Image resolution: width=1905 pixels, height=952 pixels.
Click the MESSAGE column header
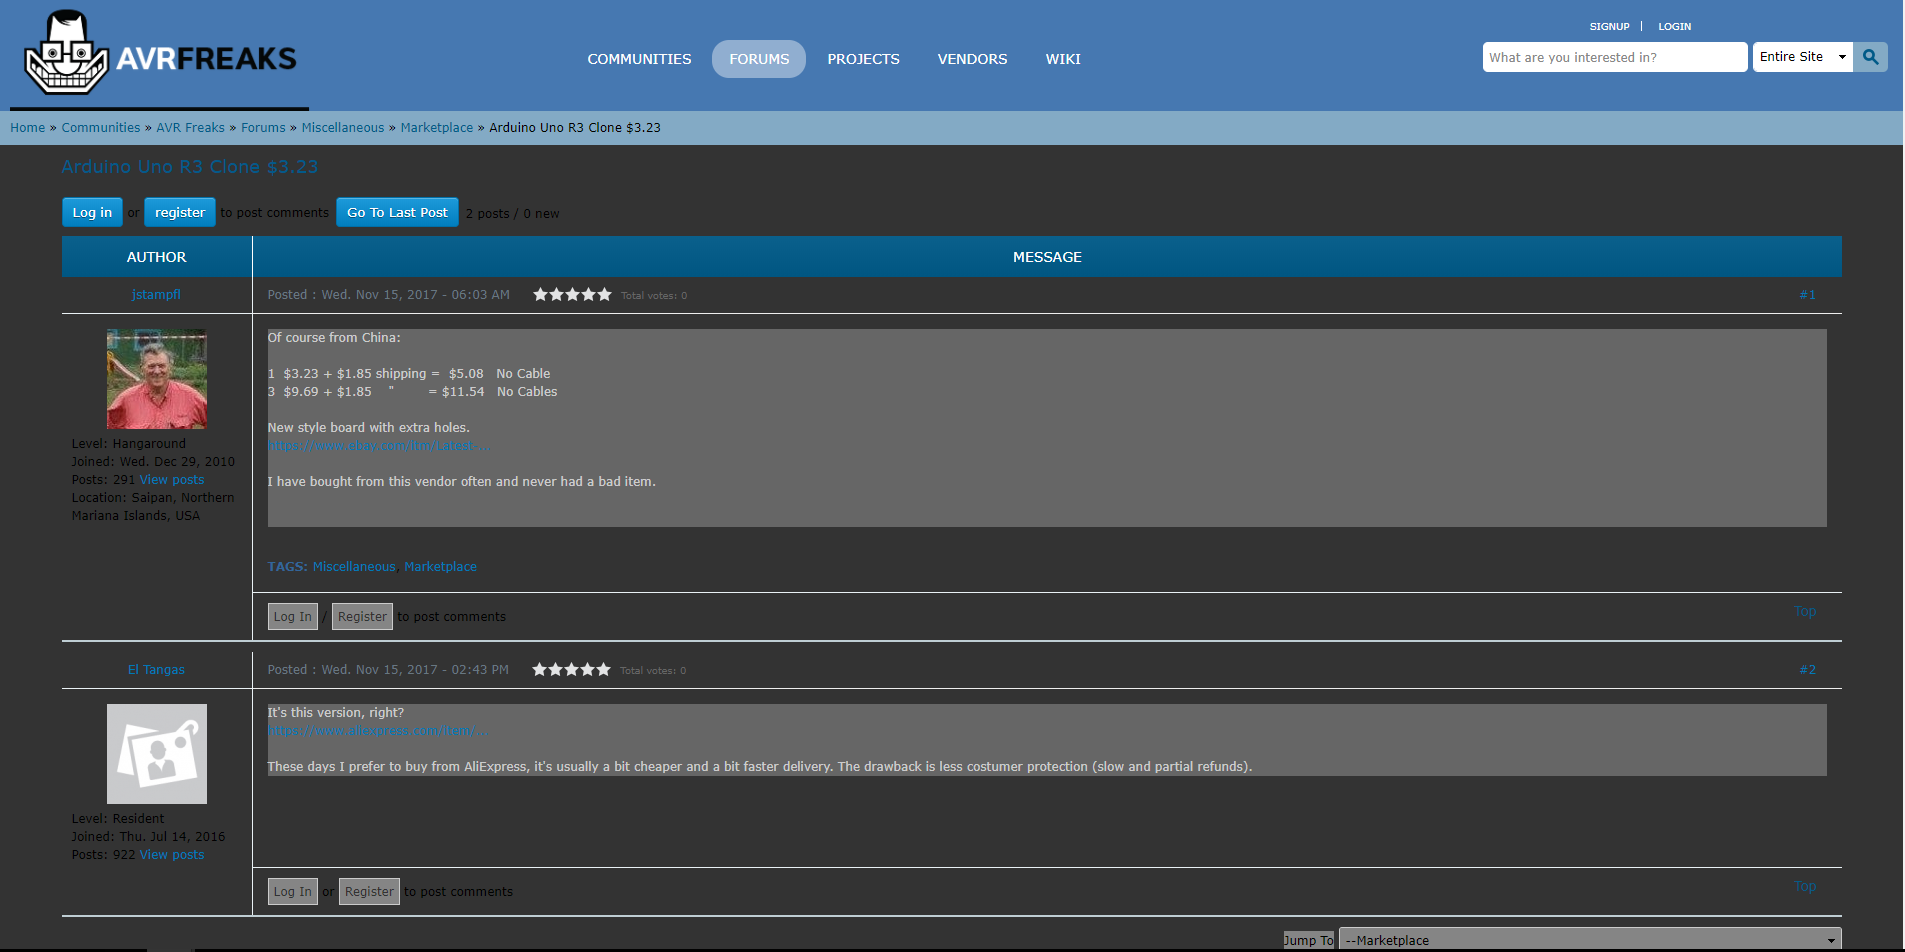coord(1047,257)
